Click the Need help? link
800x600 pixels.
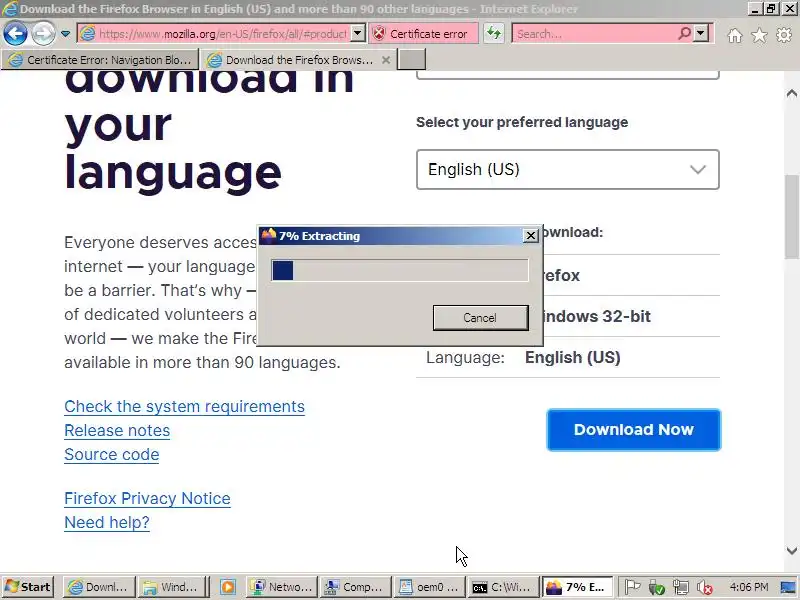point(107,522)
